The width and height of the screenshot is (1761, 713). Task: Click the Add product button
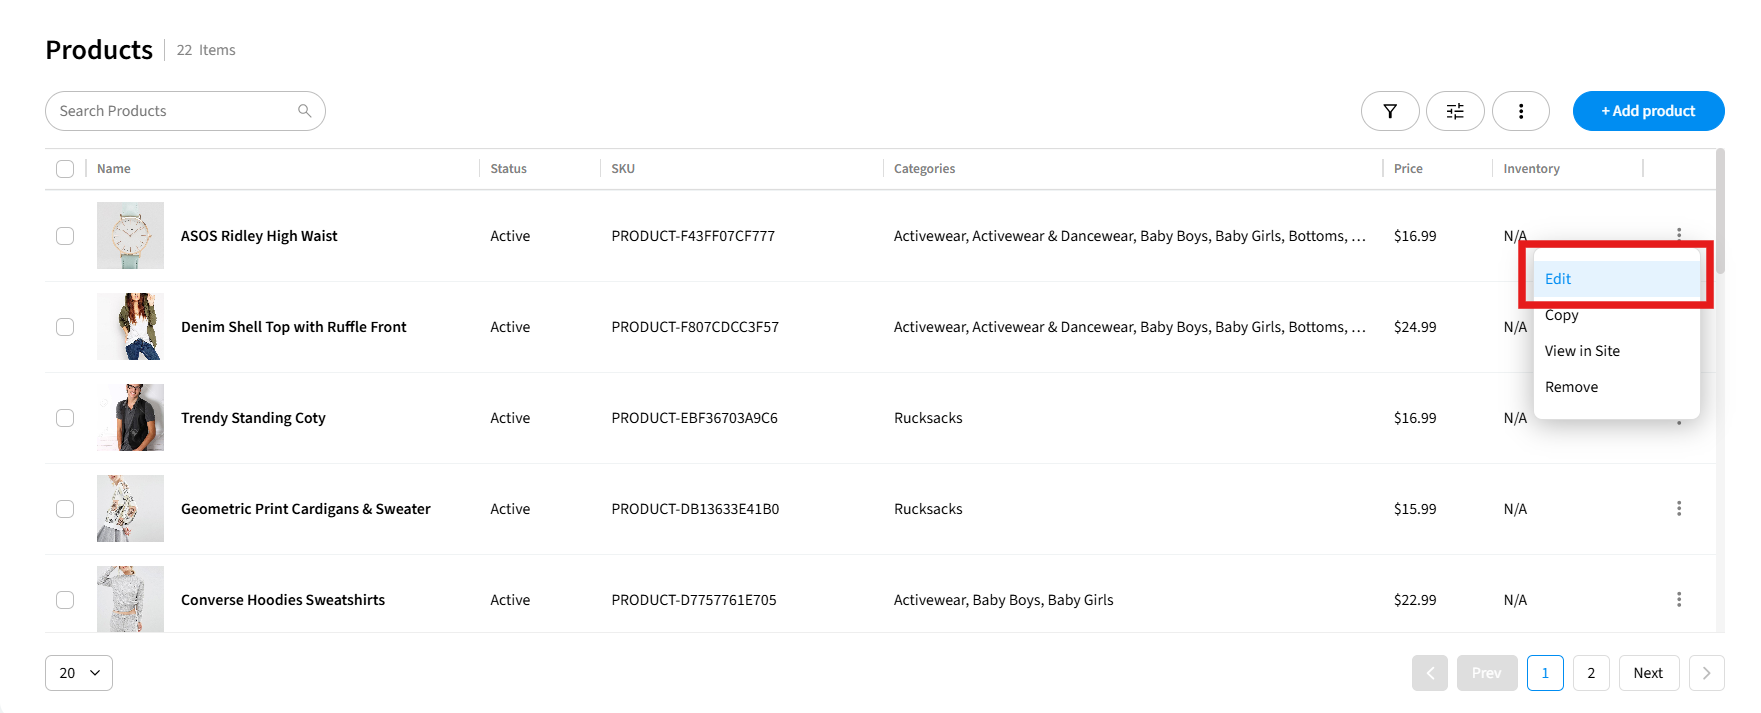point(1648,111)
